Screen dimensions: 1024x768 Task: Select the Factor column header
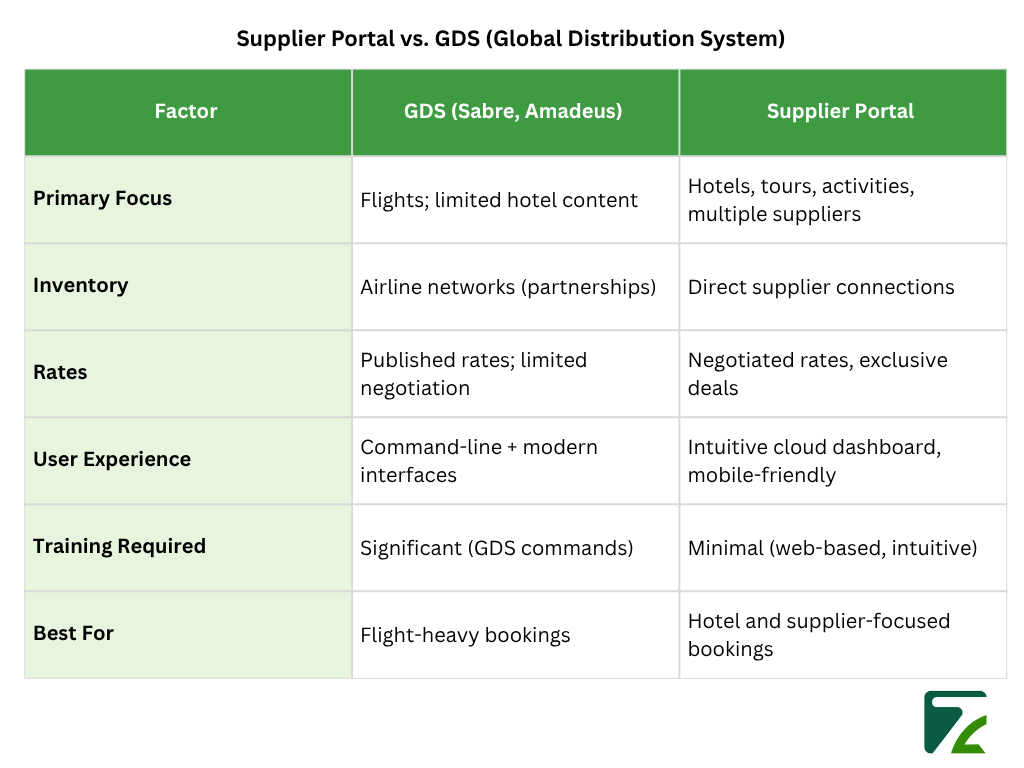click(186, 111)
